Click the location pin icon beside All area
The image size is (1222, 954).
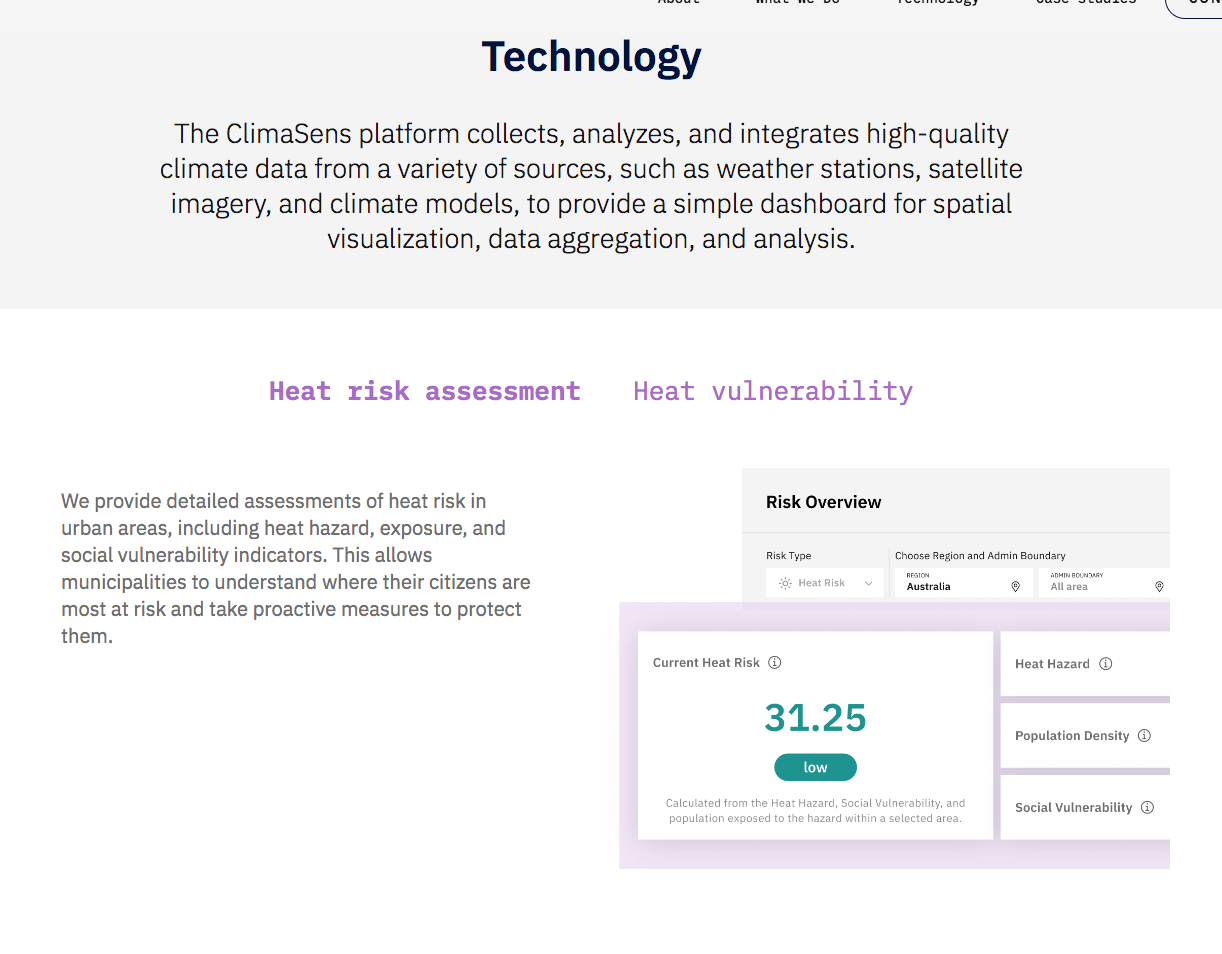pos(1159,585)
